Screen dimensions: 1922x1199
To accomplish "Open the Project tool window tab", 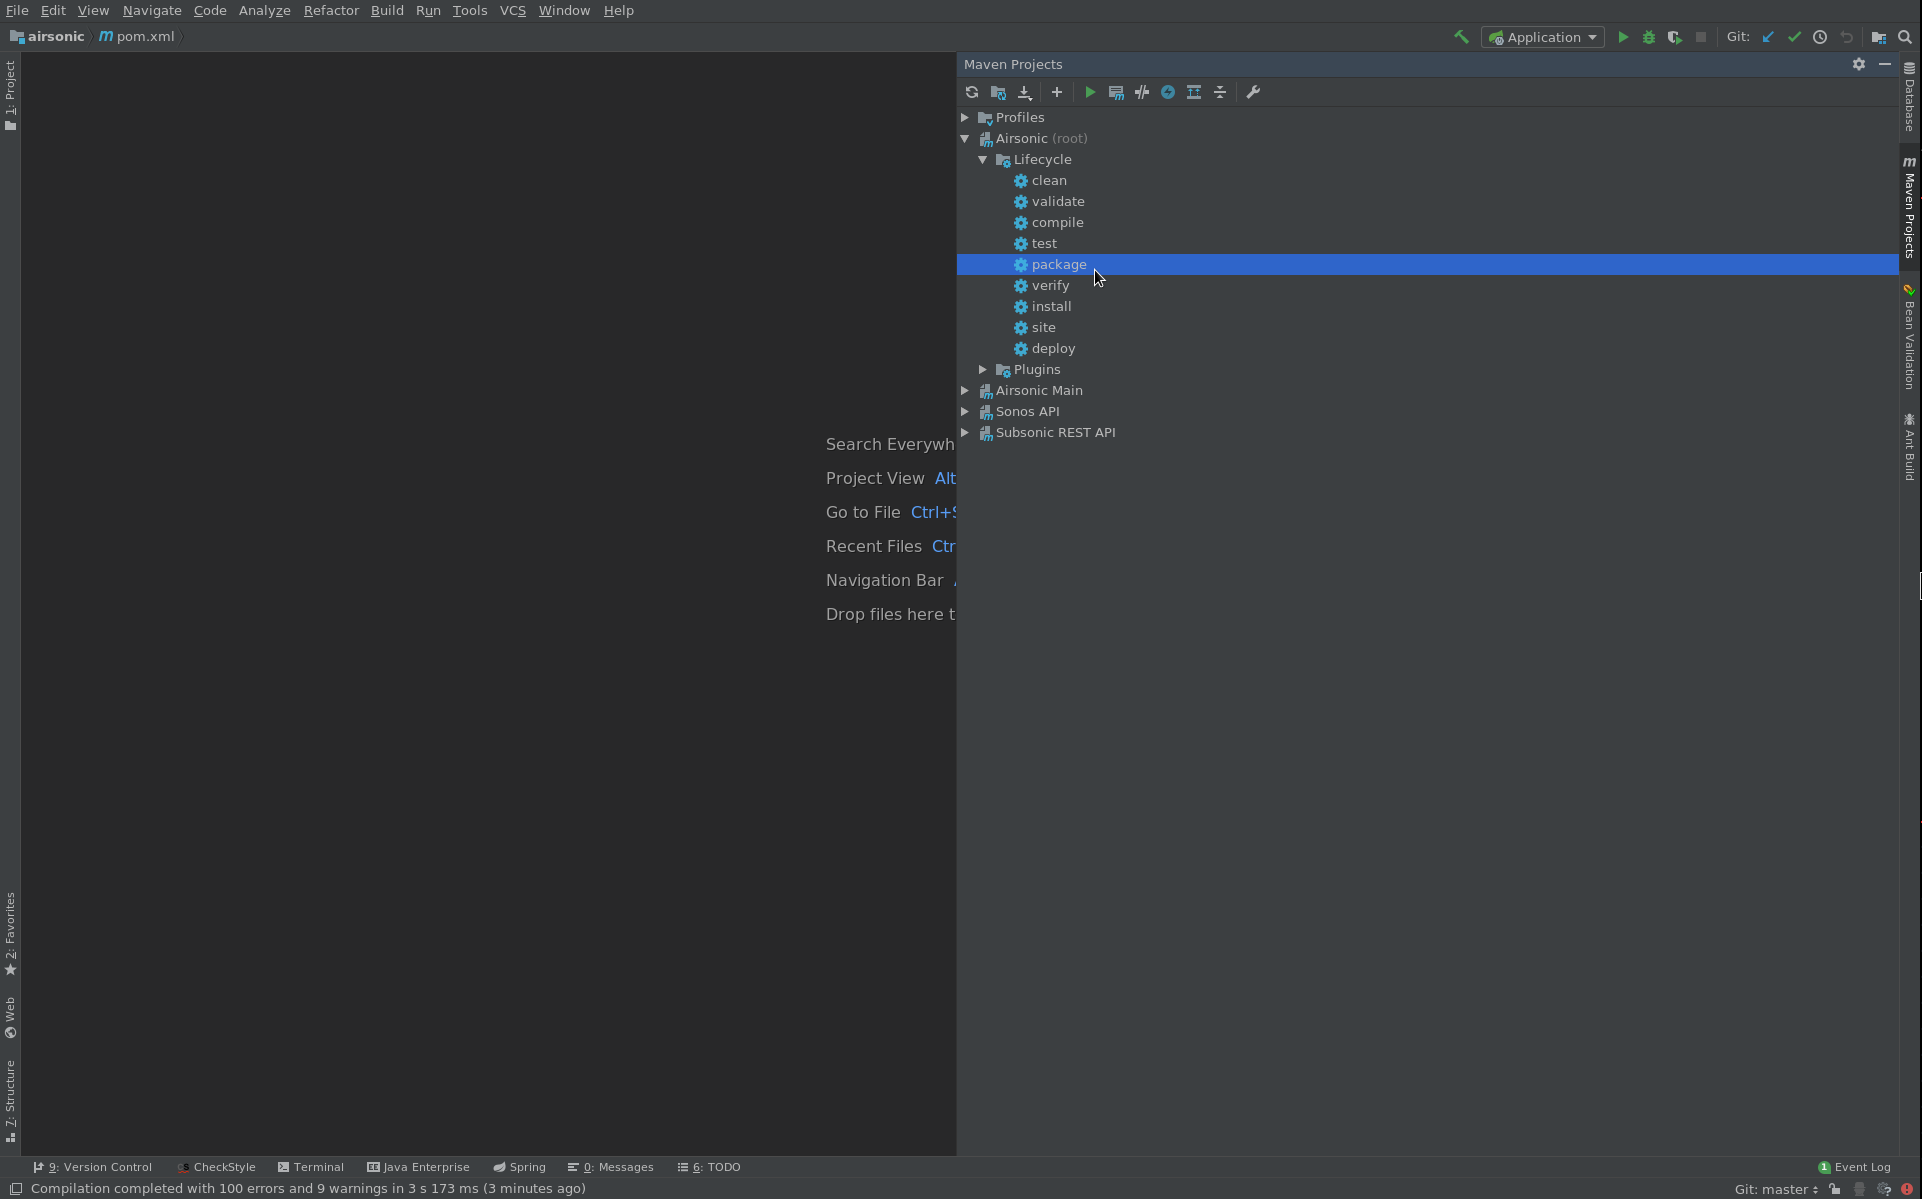I will coord(10,95).
